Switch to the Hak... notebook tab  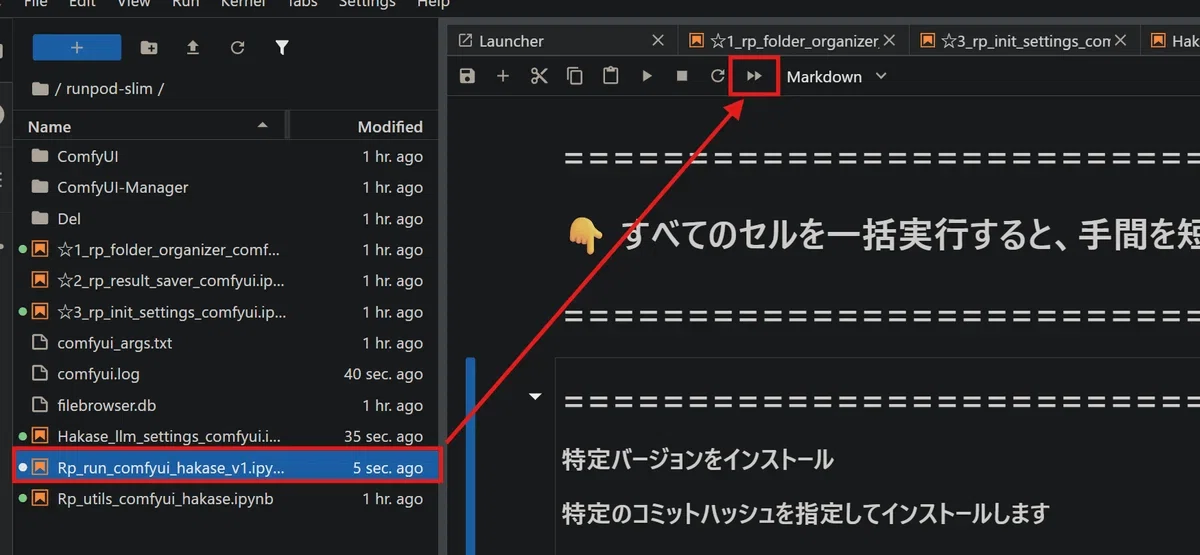(1171, 41)
